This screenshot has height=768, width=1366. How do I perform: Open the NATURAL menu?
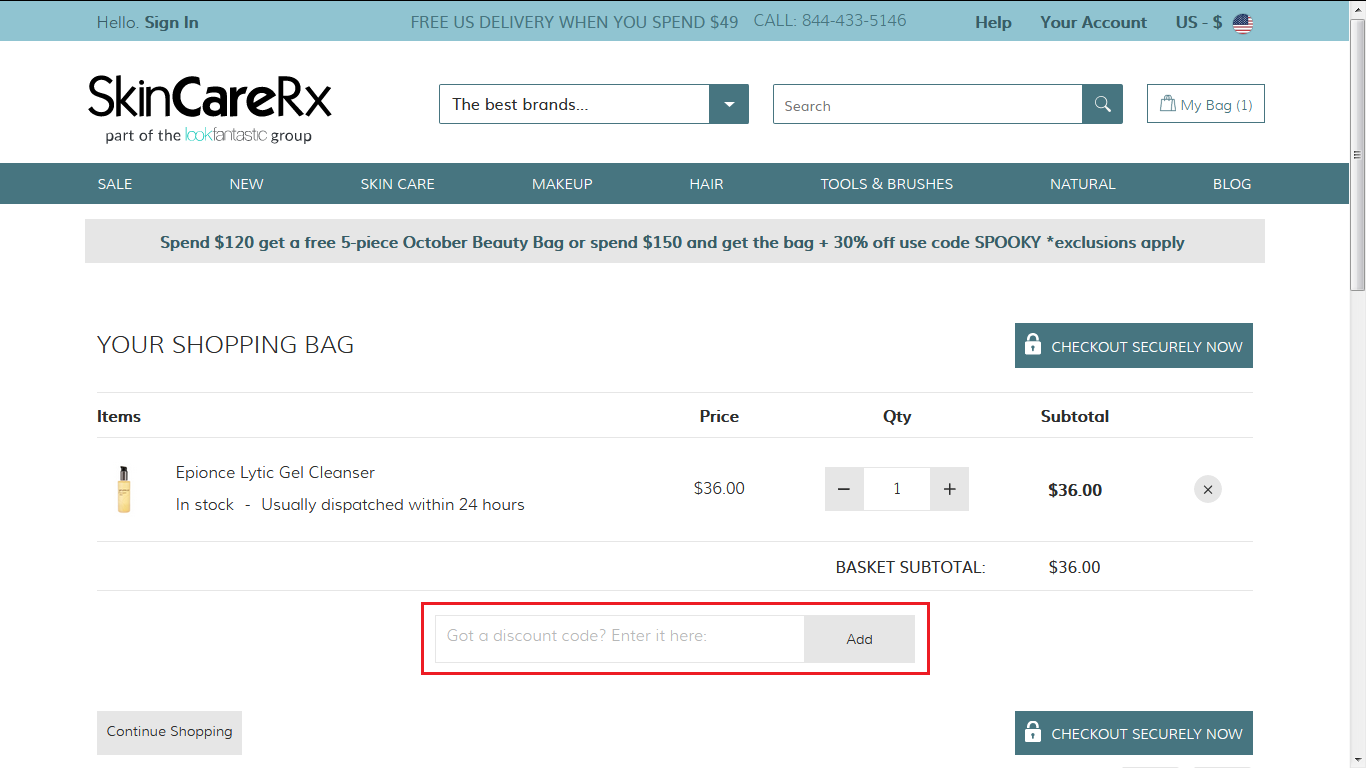click(x=1083, y=184)
